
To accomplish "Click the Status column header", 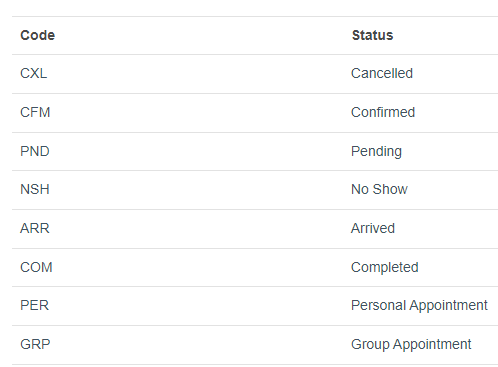I will (x=372, y=35).
